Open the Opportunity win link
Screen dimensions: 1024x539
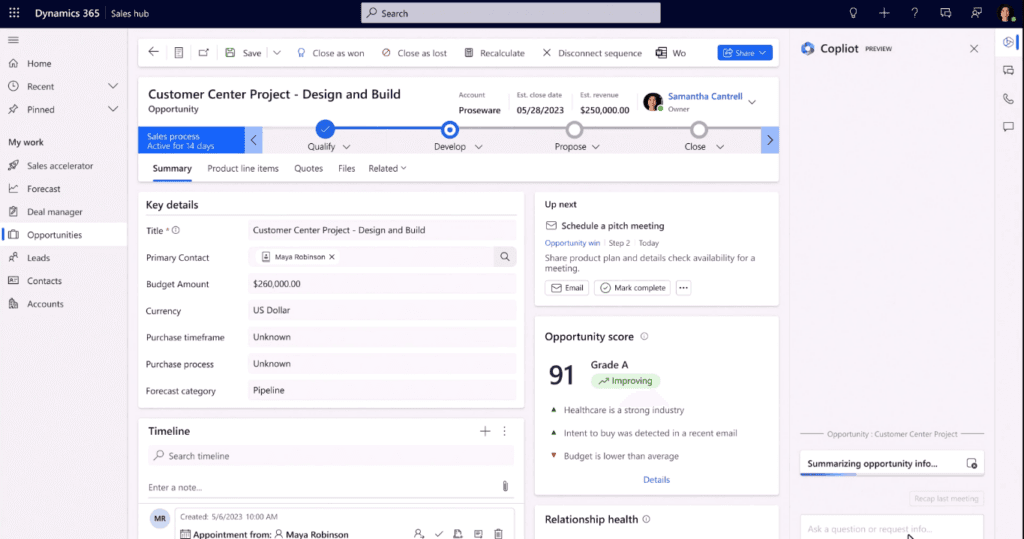[x=572, y=243]
